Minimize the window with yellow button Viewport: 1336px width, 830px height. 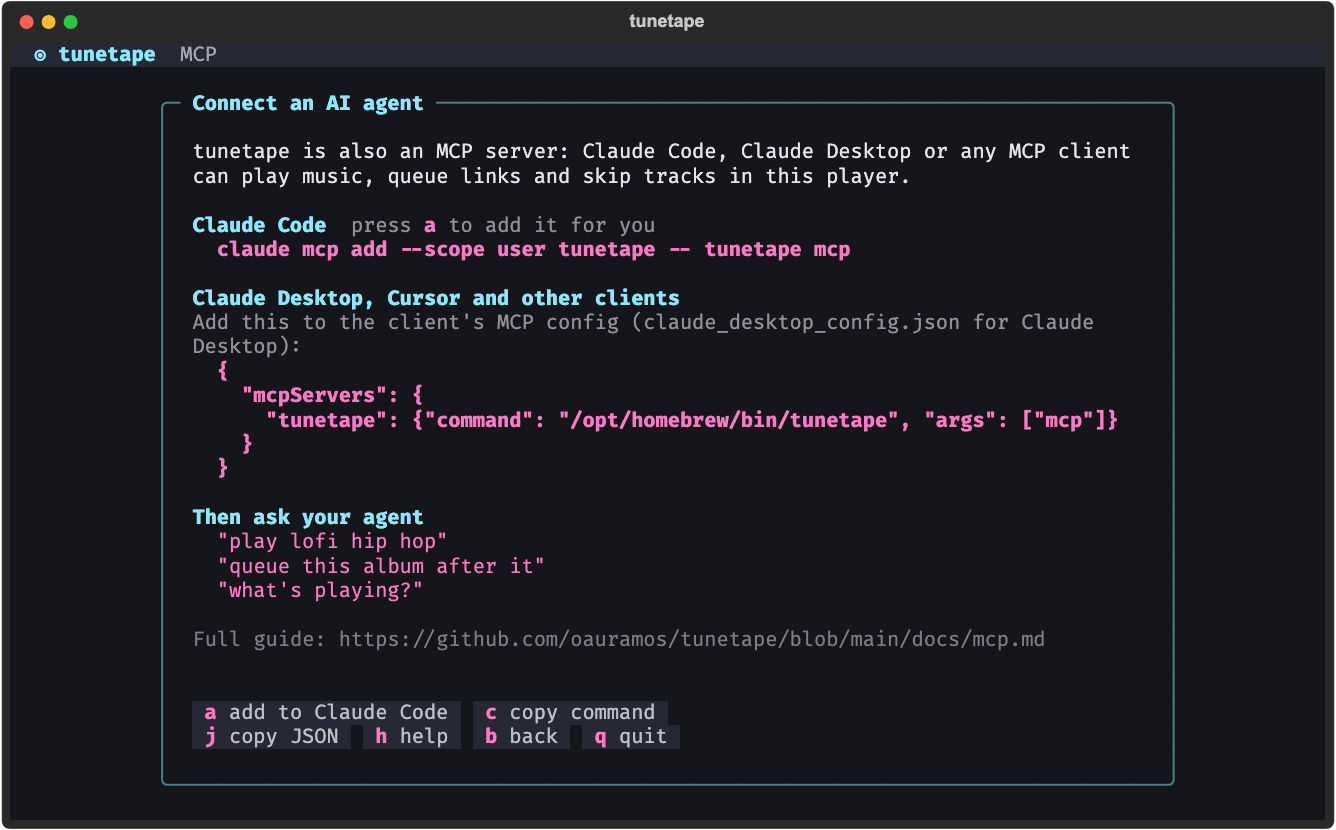tap(48, 22)
